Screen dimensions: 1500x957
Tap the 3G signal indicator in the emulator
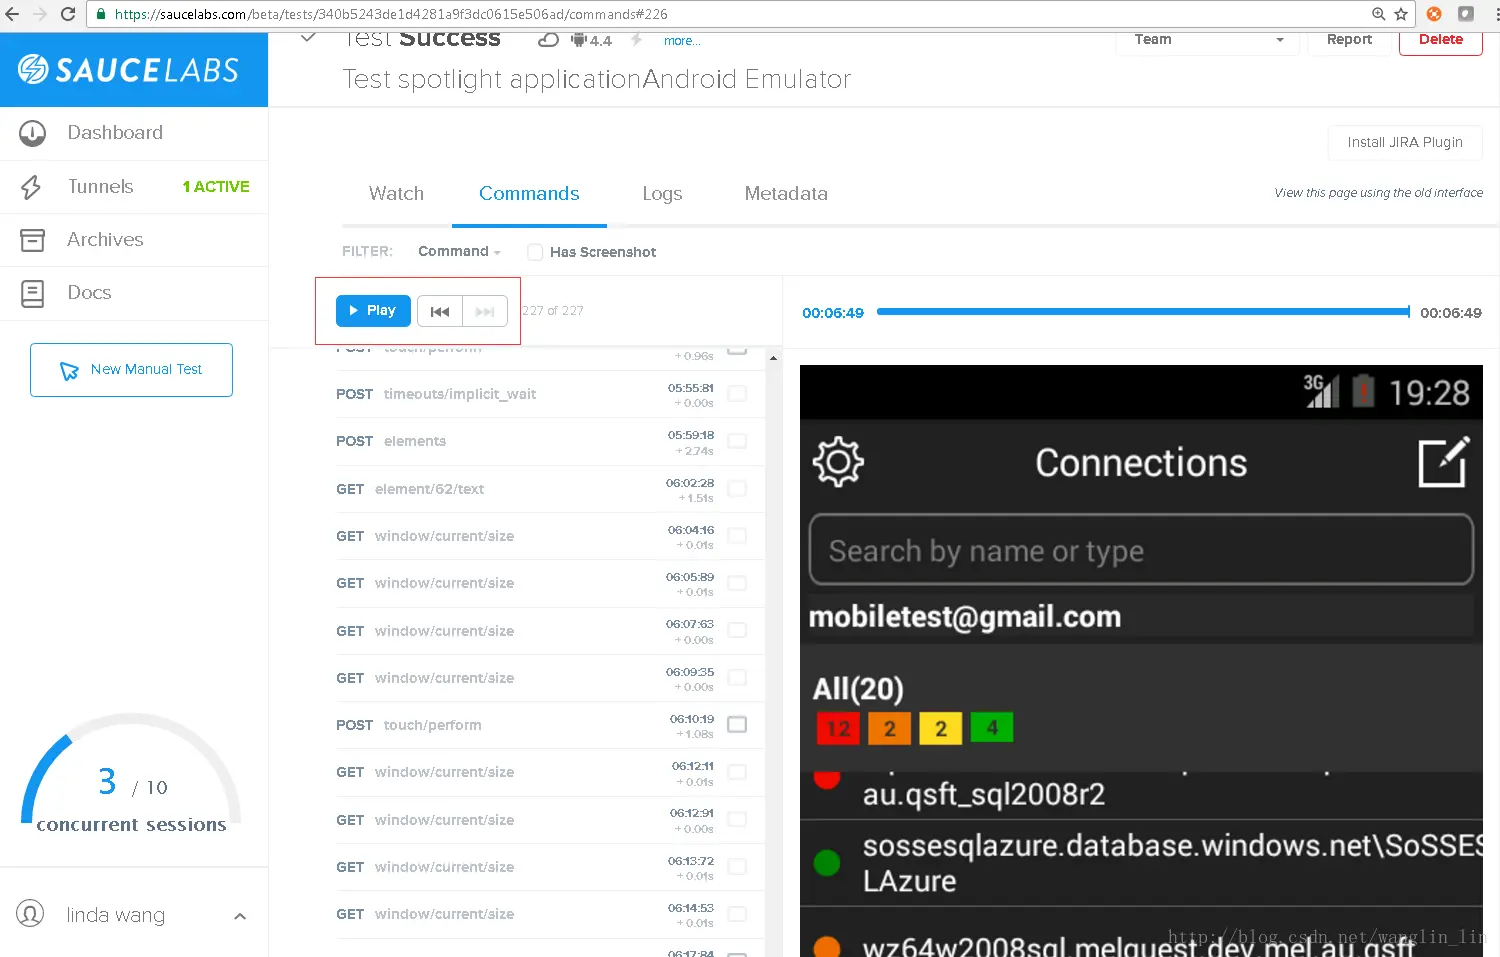click(1320, 390)
